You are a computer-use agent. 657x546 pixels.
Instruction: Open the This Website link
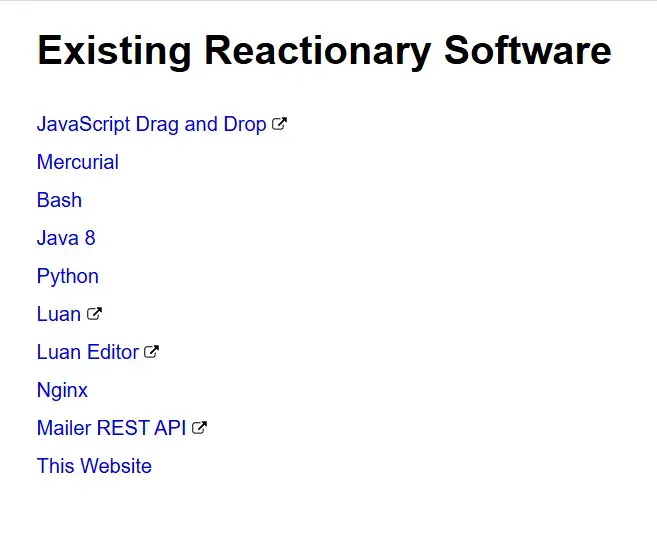(x=94, y=466)
